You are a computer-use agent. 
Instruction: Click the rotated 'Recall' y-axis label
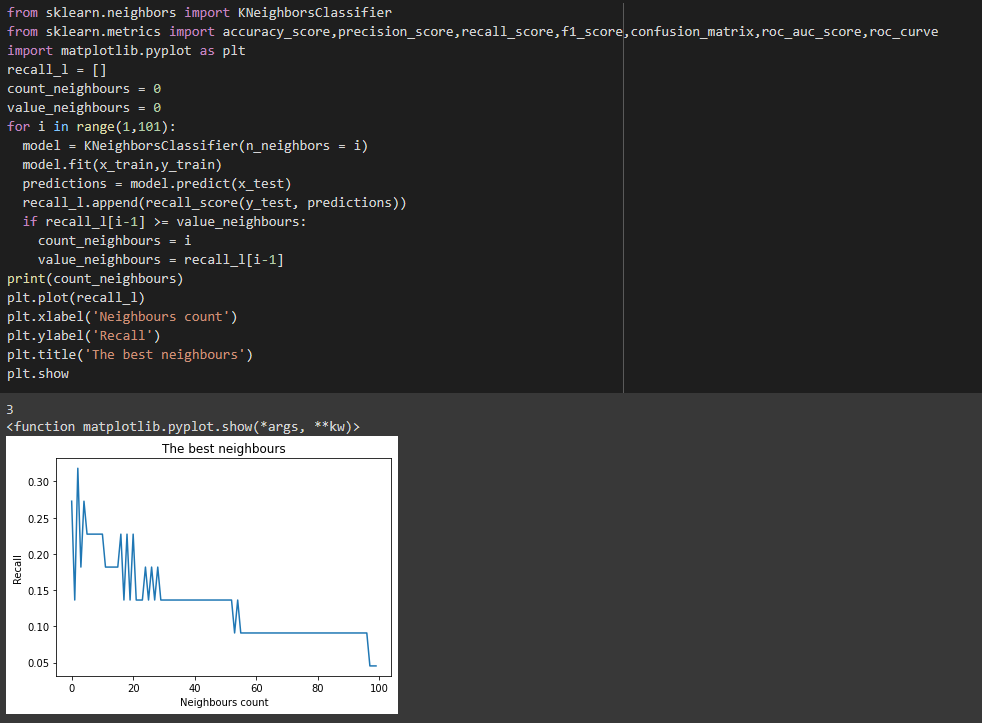pos(17,570)
